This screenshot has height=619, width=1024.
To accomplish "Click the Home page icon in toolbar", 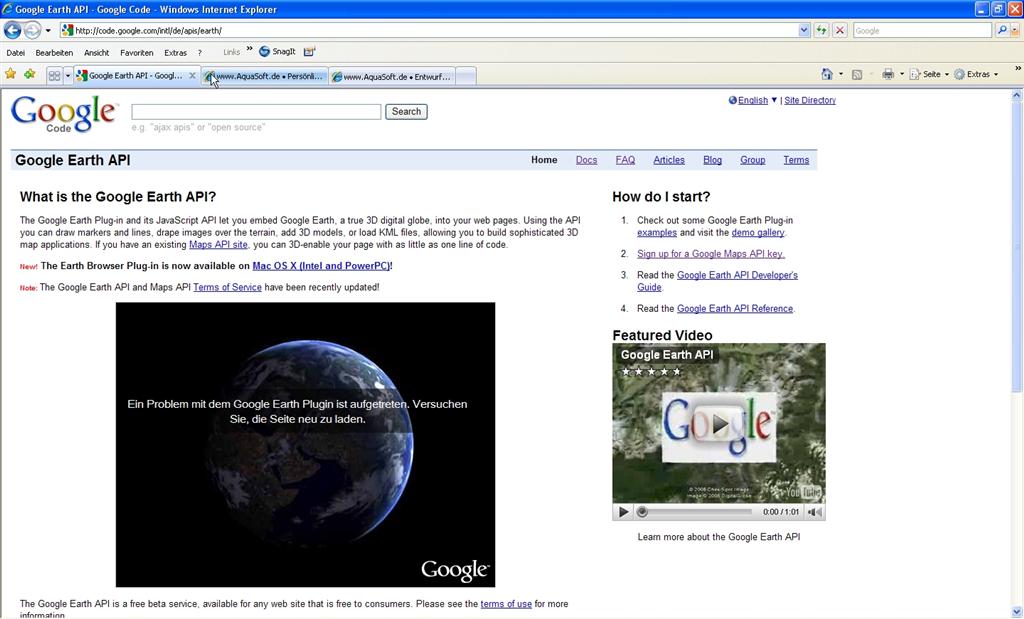I will coord(826,75).
